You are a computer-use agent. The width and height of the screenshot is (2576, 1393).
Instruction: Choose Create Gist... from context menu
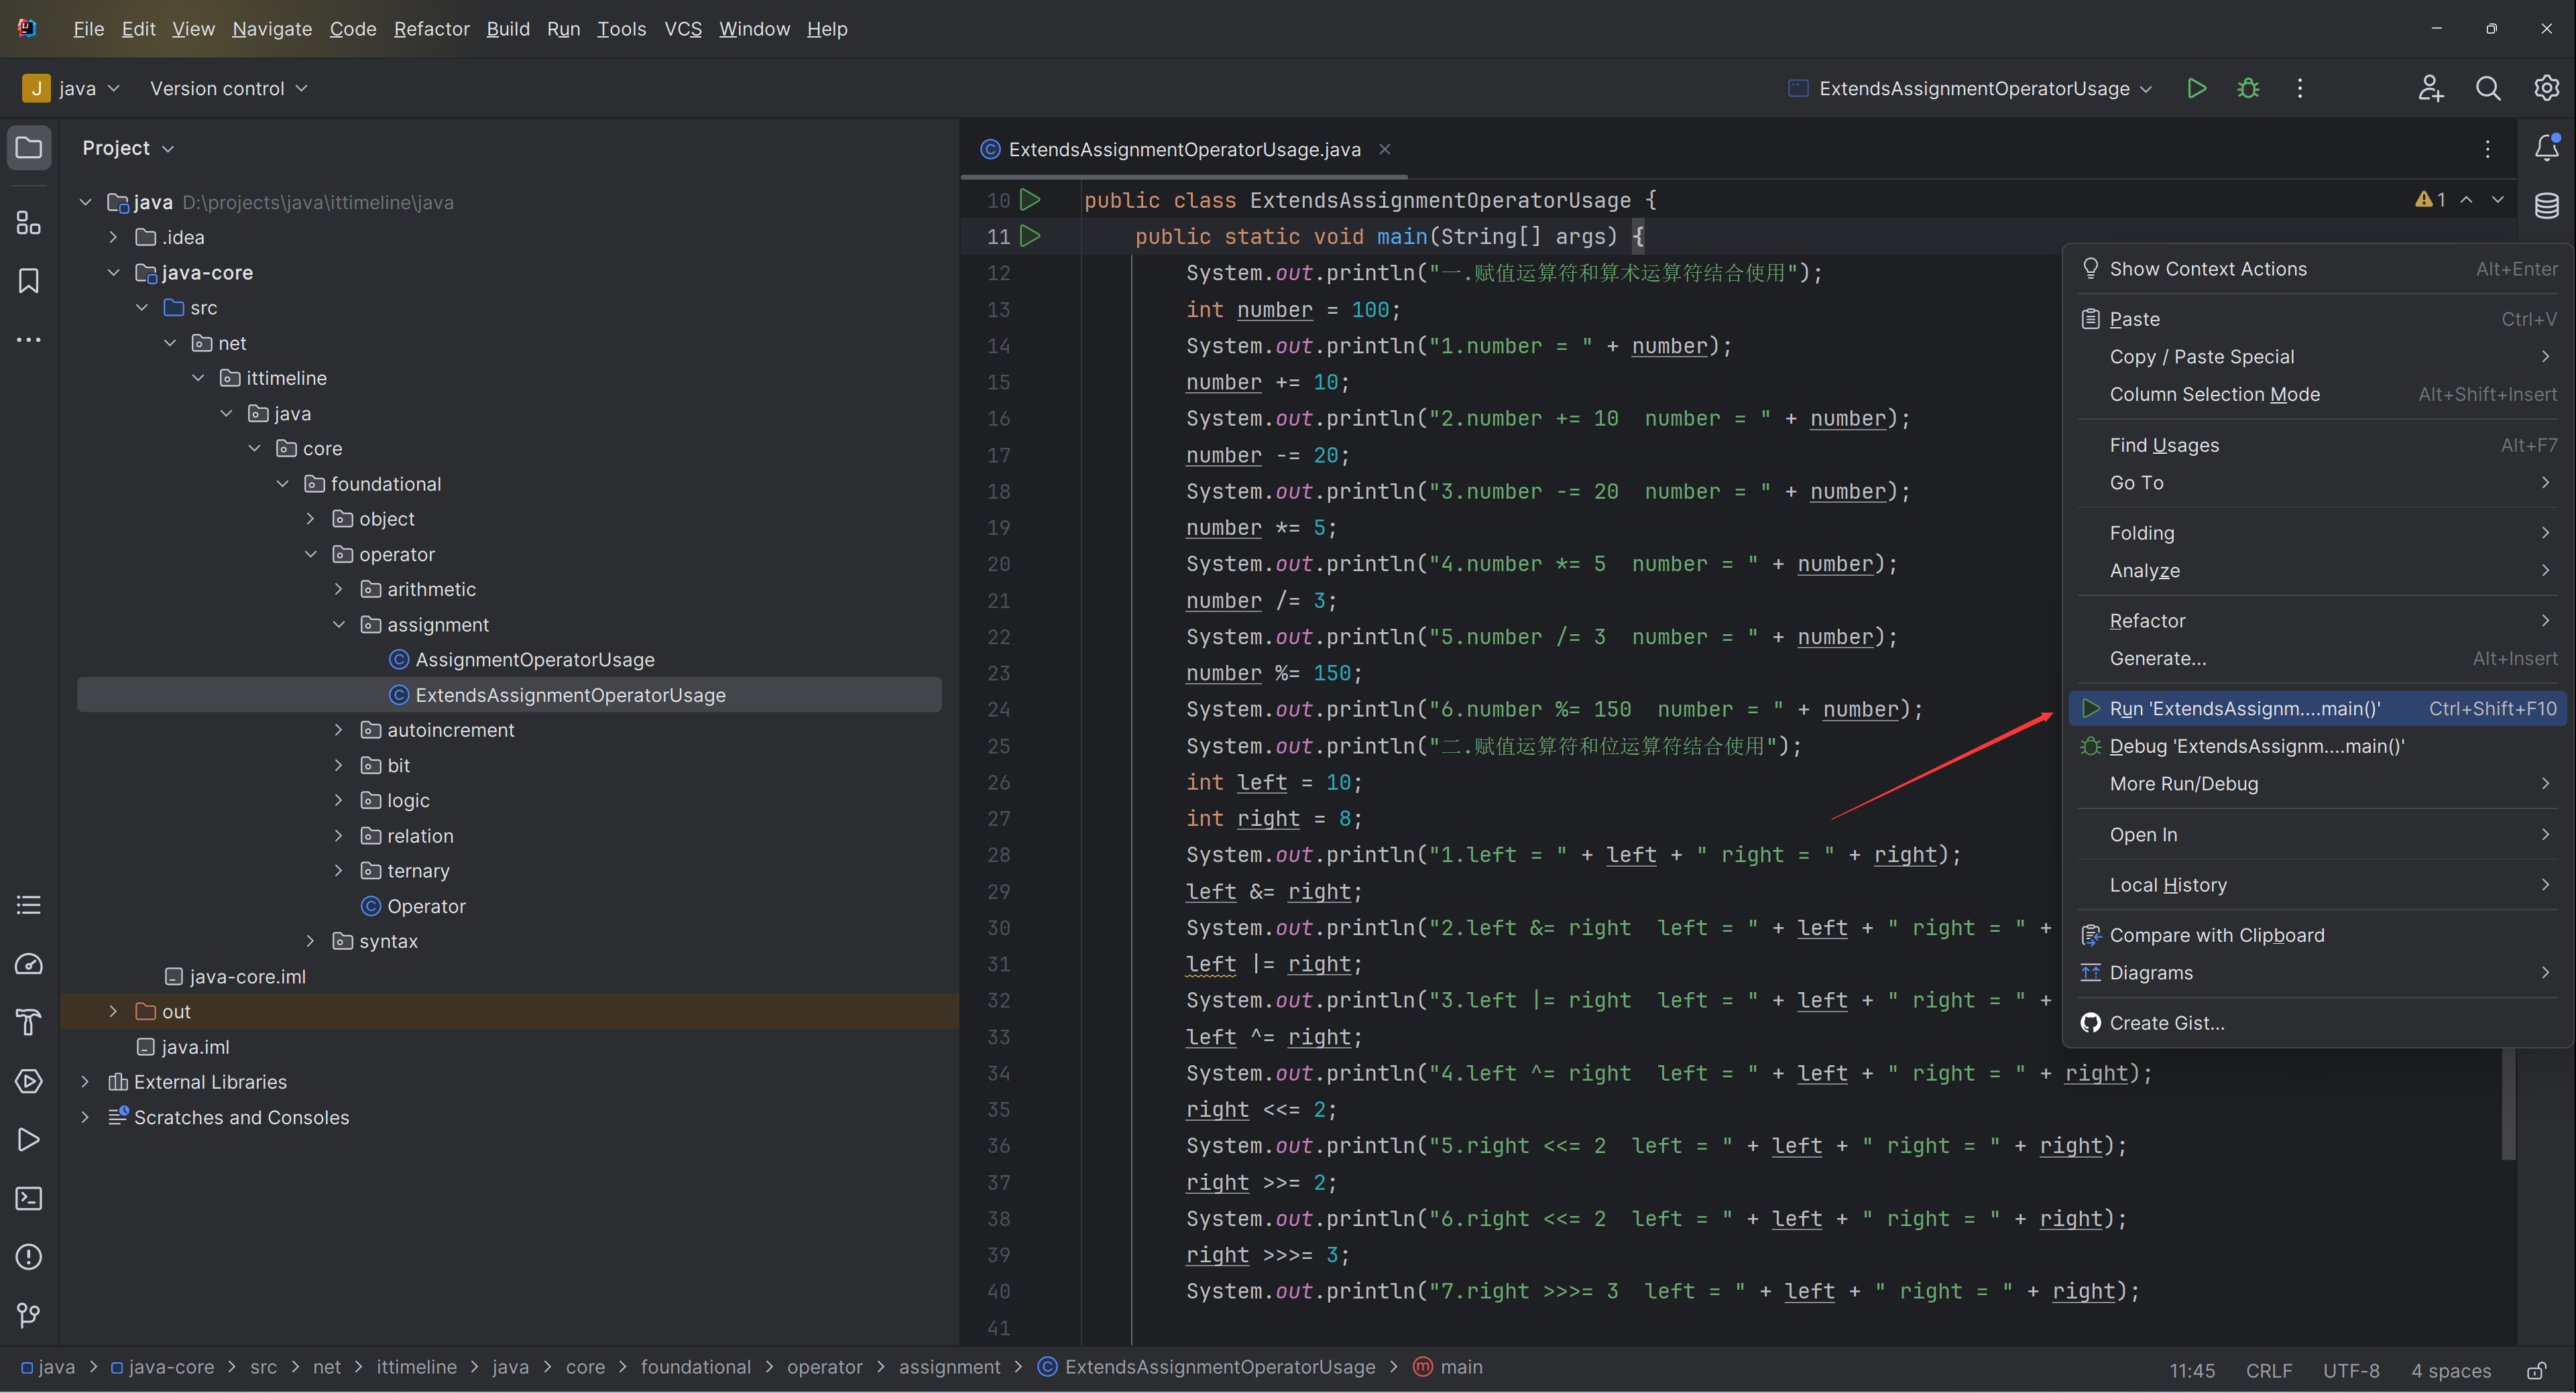(x=2318, y=1023)
